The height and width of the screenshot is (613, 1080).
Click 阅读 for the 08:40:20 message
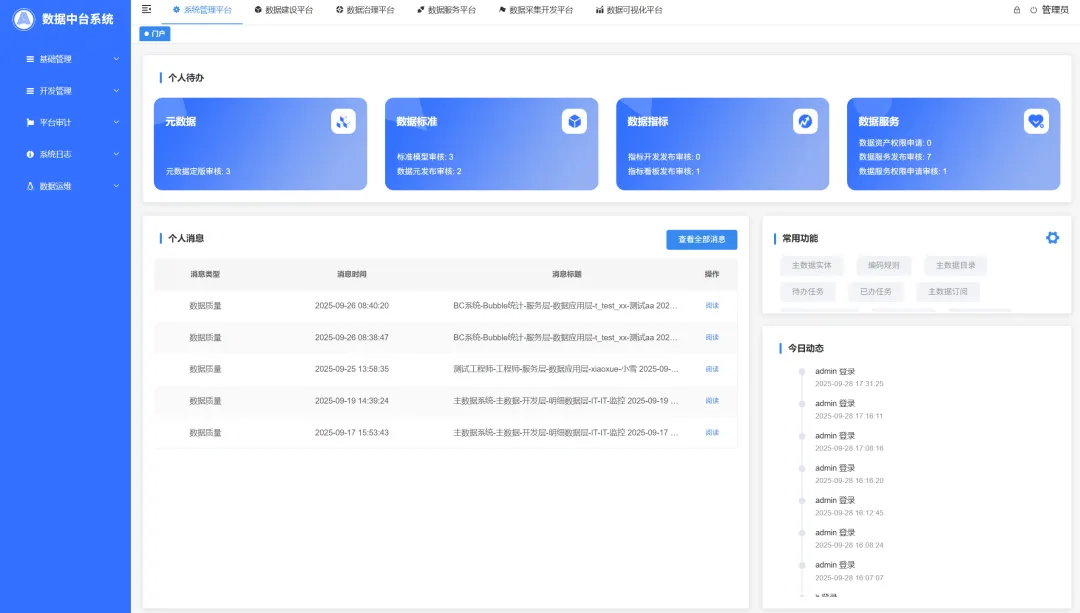click(712, 306)
